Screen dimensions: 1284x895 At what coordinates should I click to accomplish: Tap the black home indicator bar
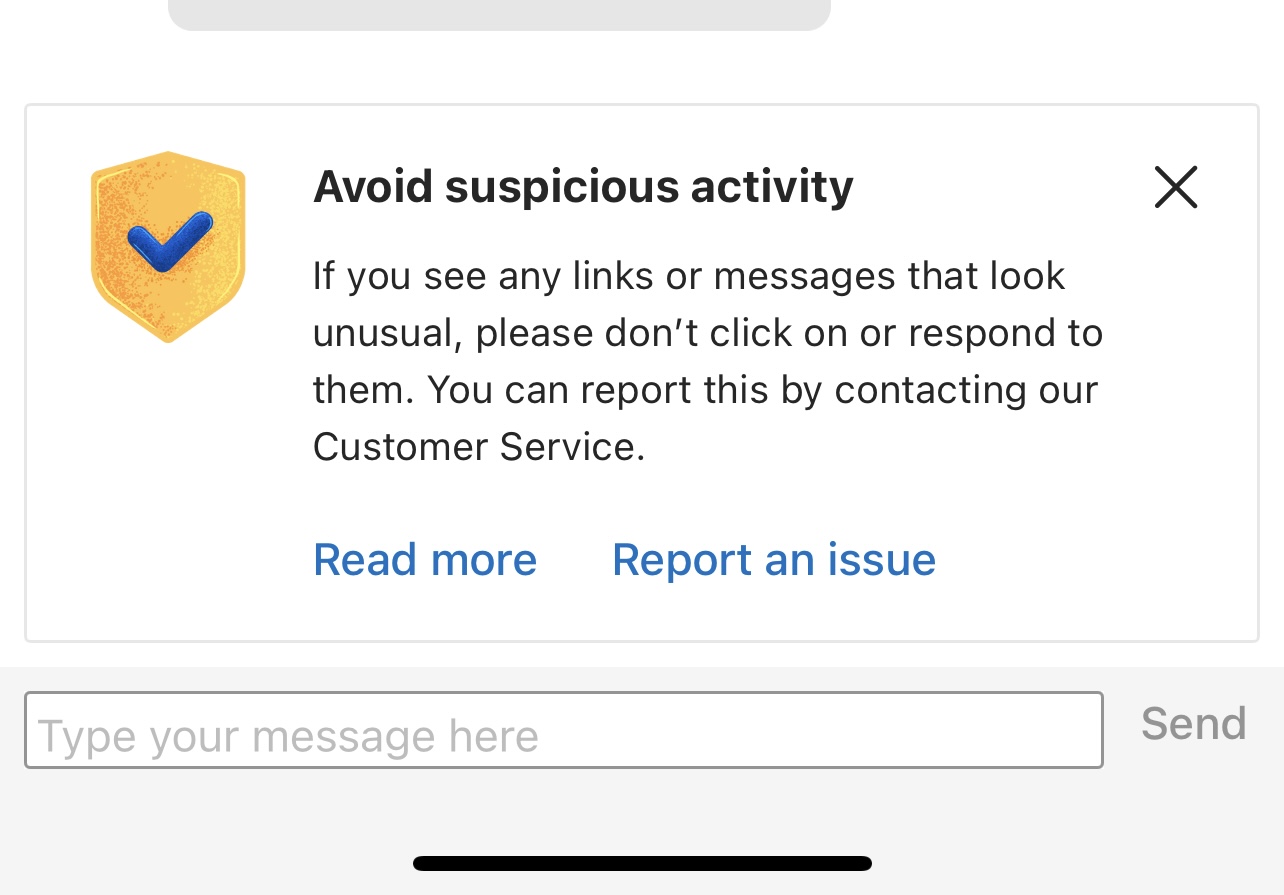pyautogui.click(x=642, y=863)
